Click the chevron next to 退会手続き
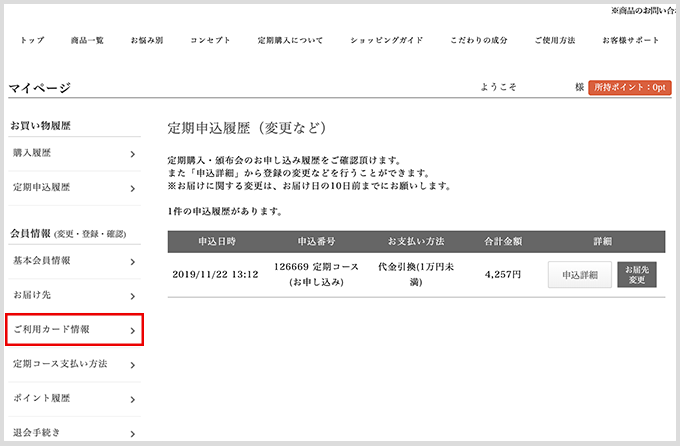Viewport: 680px width, 446px height. click(133, 434)
